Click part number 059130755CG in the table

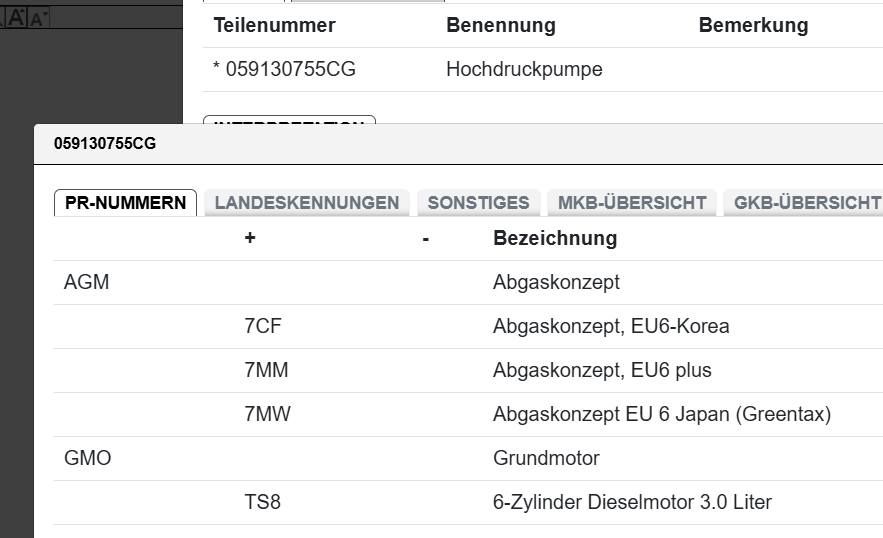[x=290, y=70]
